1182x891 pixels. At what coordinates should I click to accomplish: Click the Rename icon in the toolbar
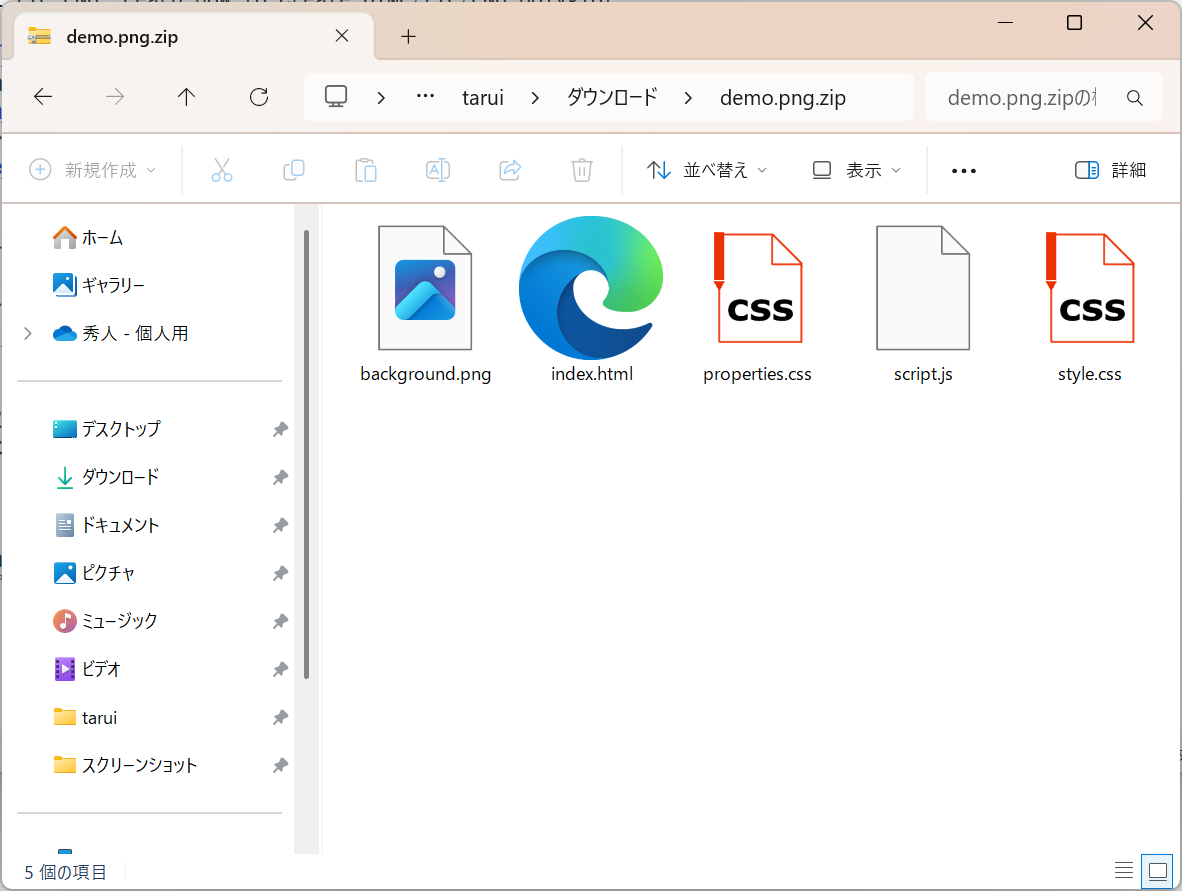[438, 170]
